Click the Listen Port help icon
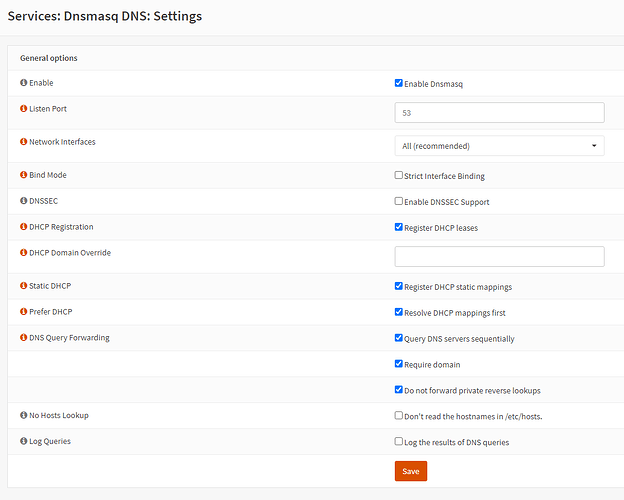Image resolution: width=624 pixels, height=500 pixels. (x=24, y=108)
